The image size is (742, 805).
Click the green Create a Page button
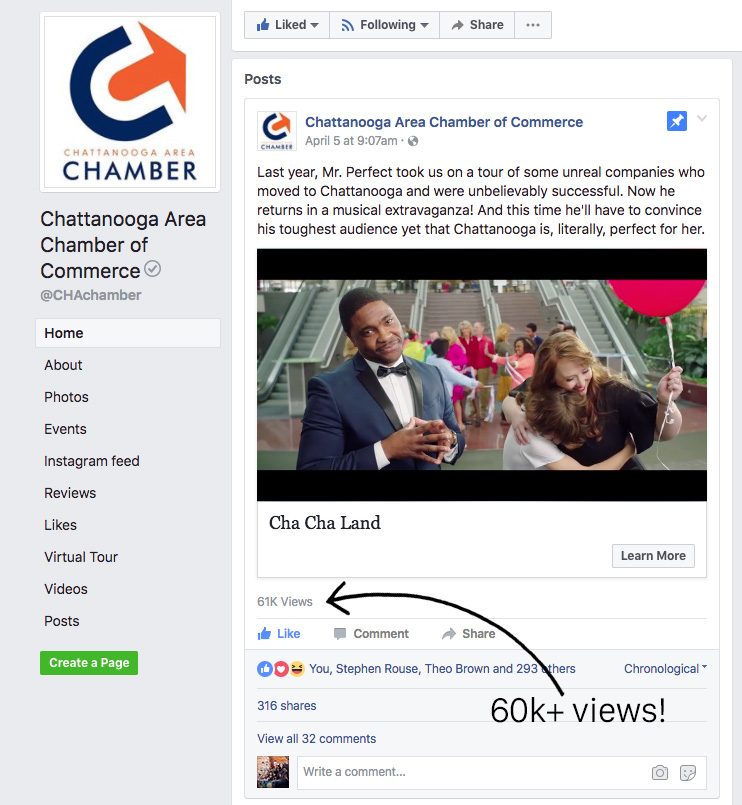[x=89, y=663]
